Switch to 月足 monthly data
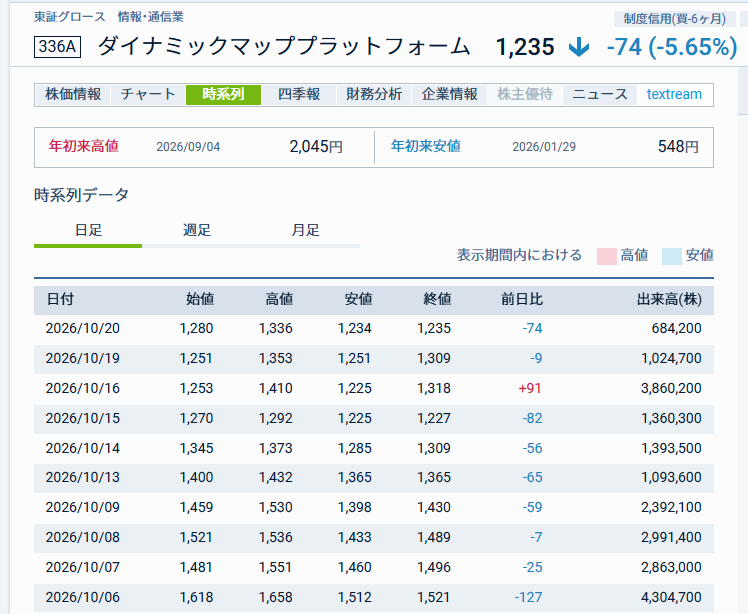 coord(305,231)
